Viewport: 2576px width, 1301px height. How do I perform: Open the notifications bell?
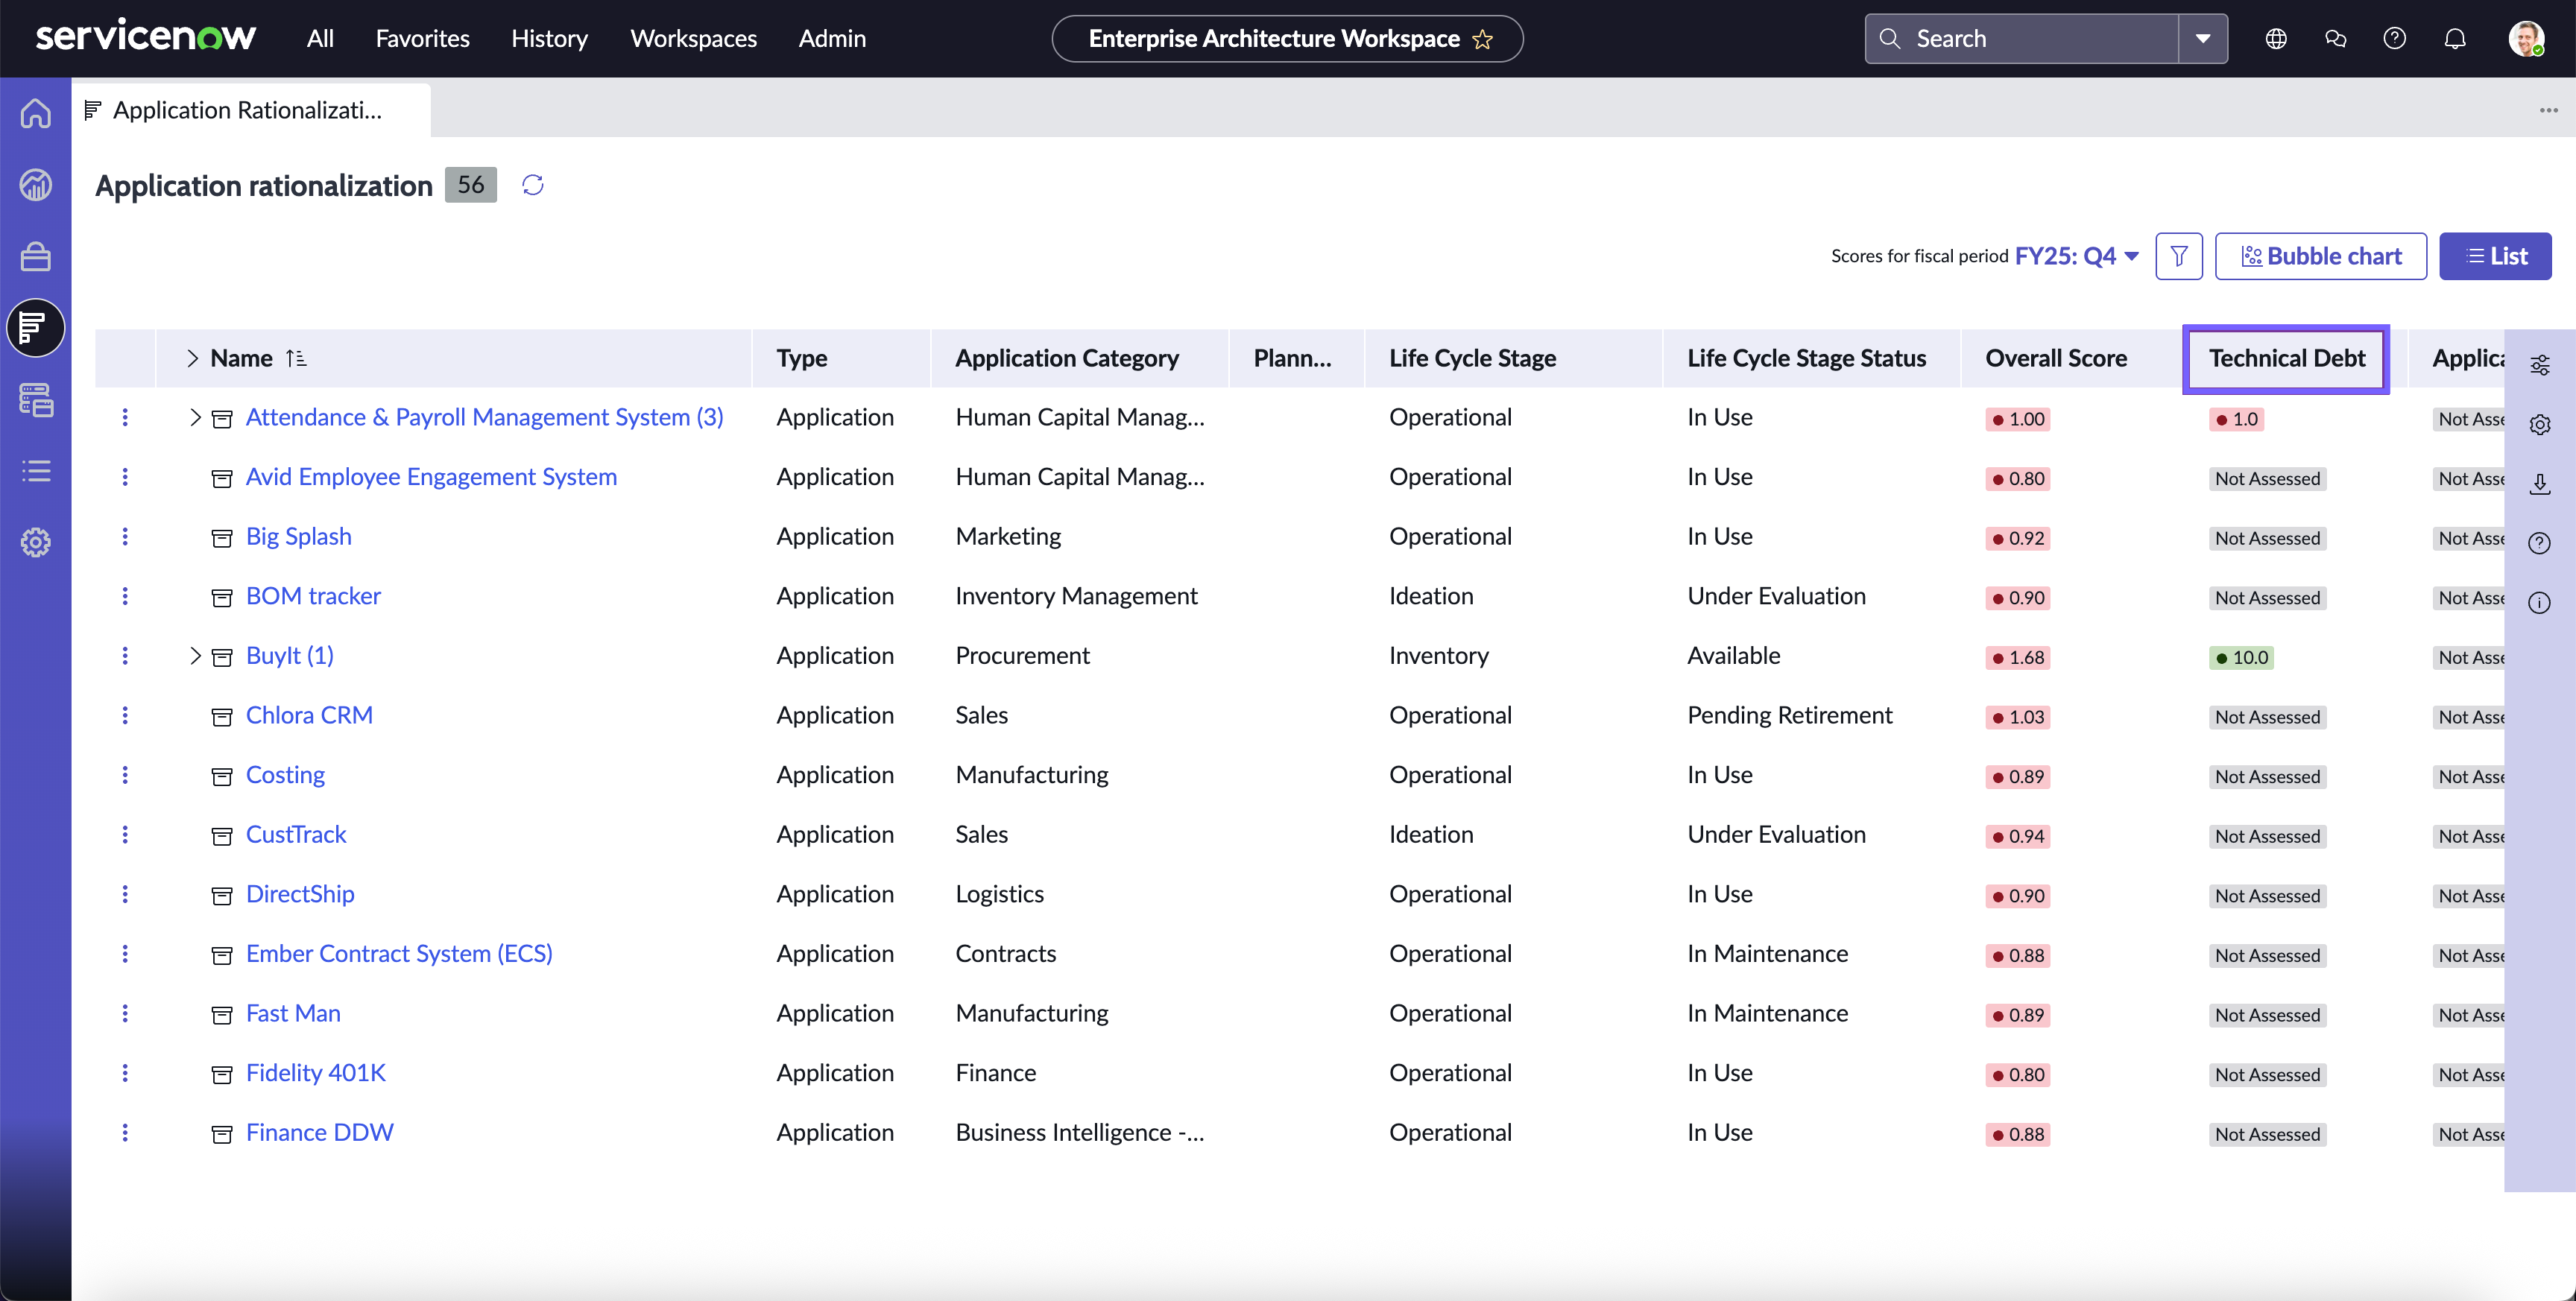pyautogui.click(x=2455, y=39)
